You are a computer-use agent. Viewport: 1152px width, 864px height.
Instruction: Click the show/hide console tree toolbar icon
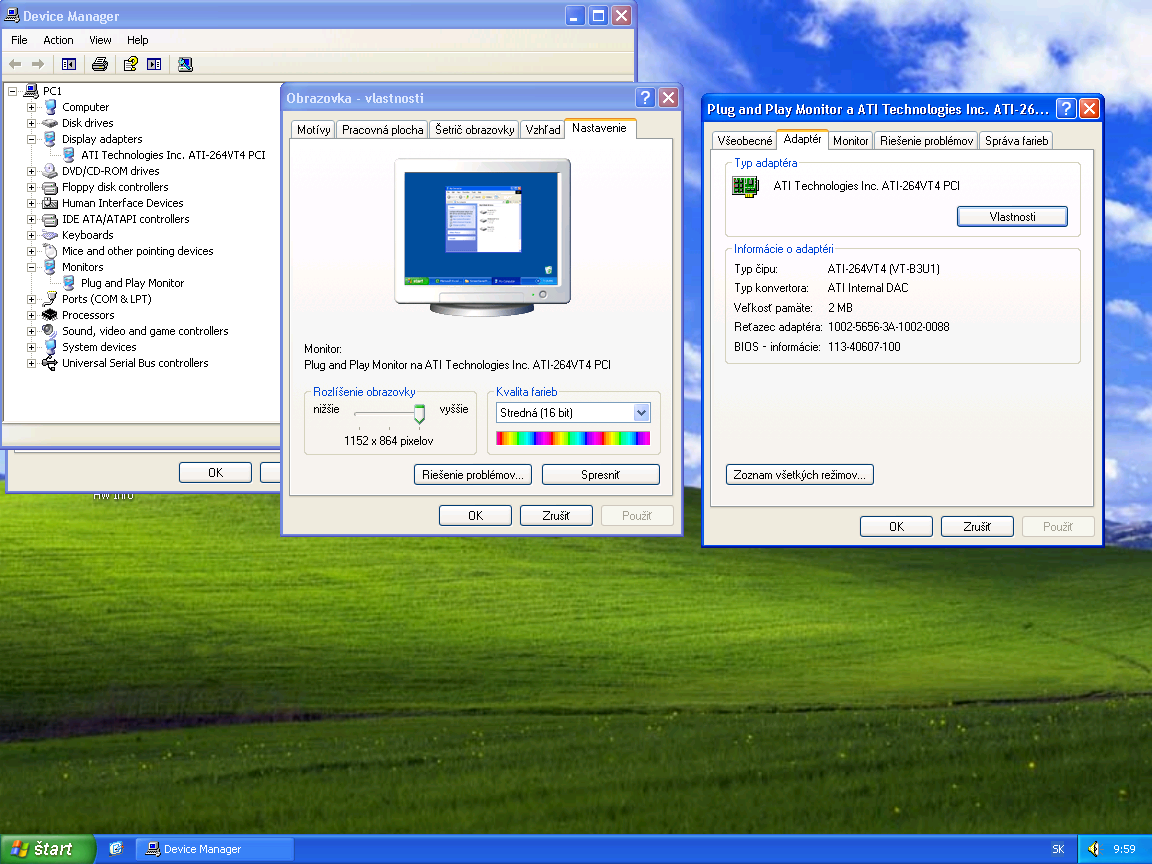[69, 65]
